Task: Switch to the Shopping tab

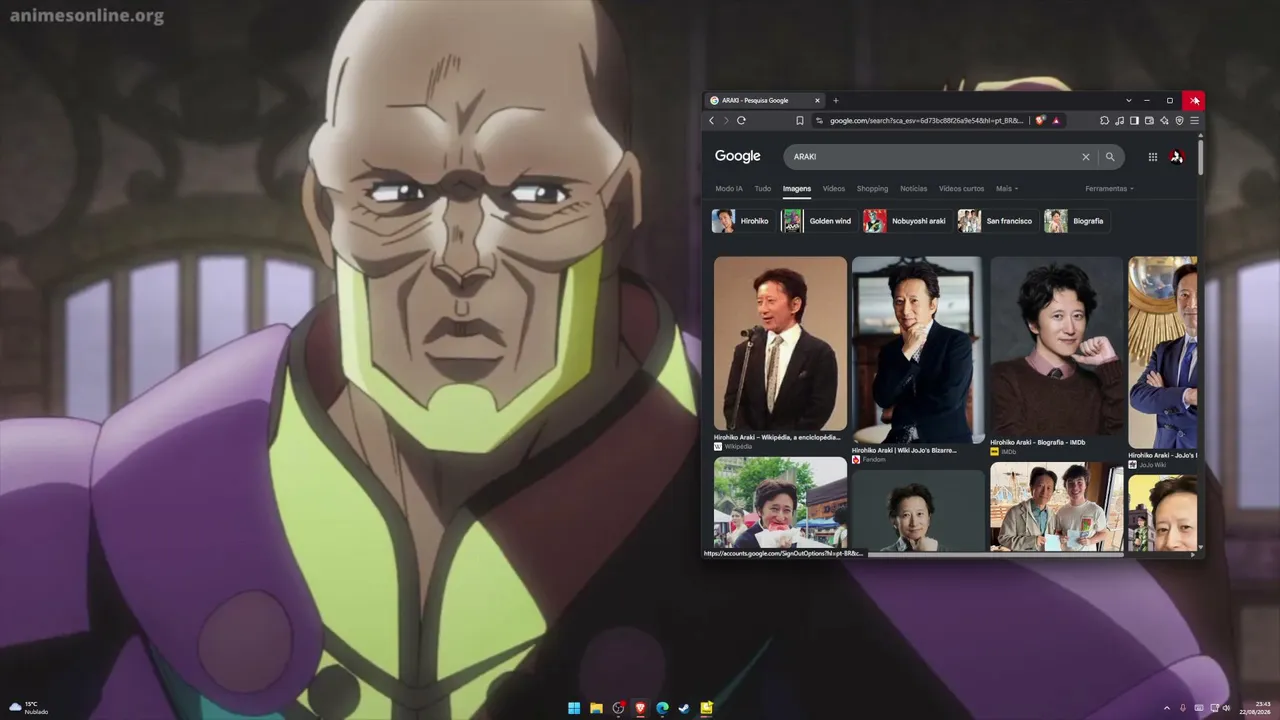Action: point(872,188)
